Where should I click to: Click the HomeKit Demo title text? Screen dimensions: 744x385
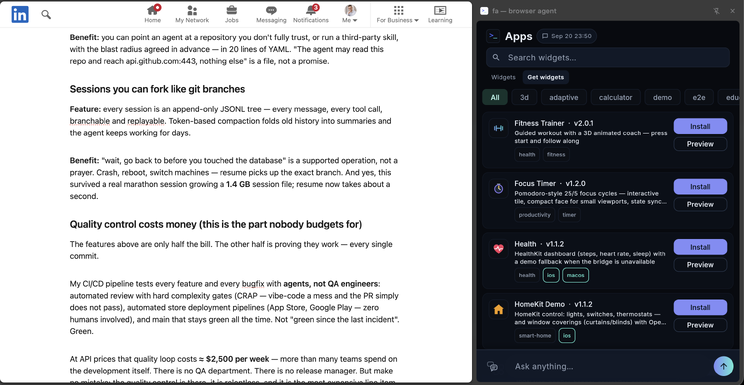pos(539,304)
